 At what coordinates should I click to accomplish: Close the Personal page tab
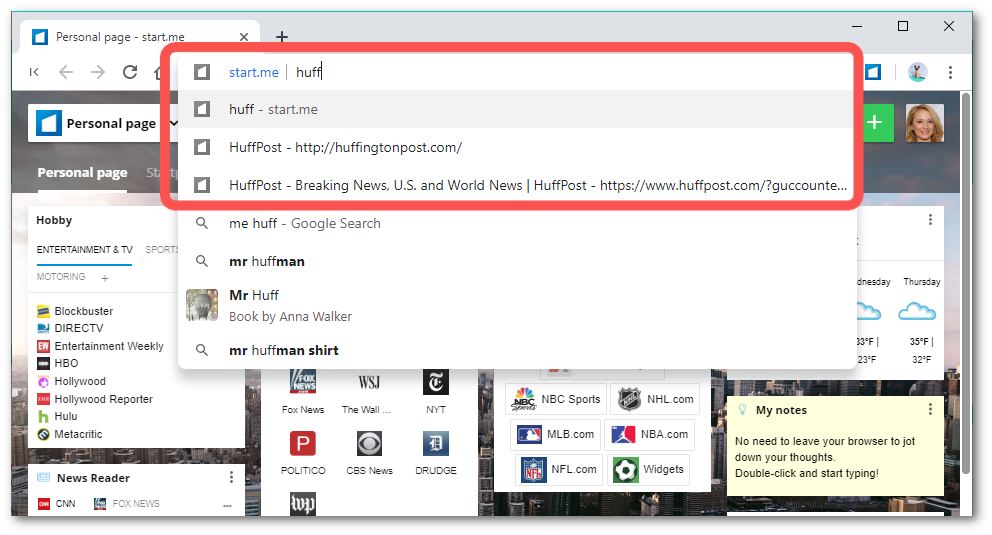click(x=244, y=37)
